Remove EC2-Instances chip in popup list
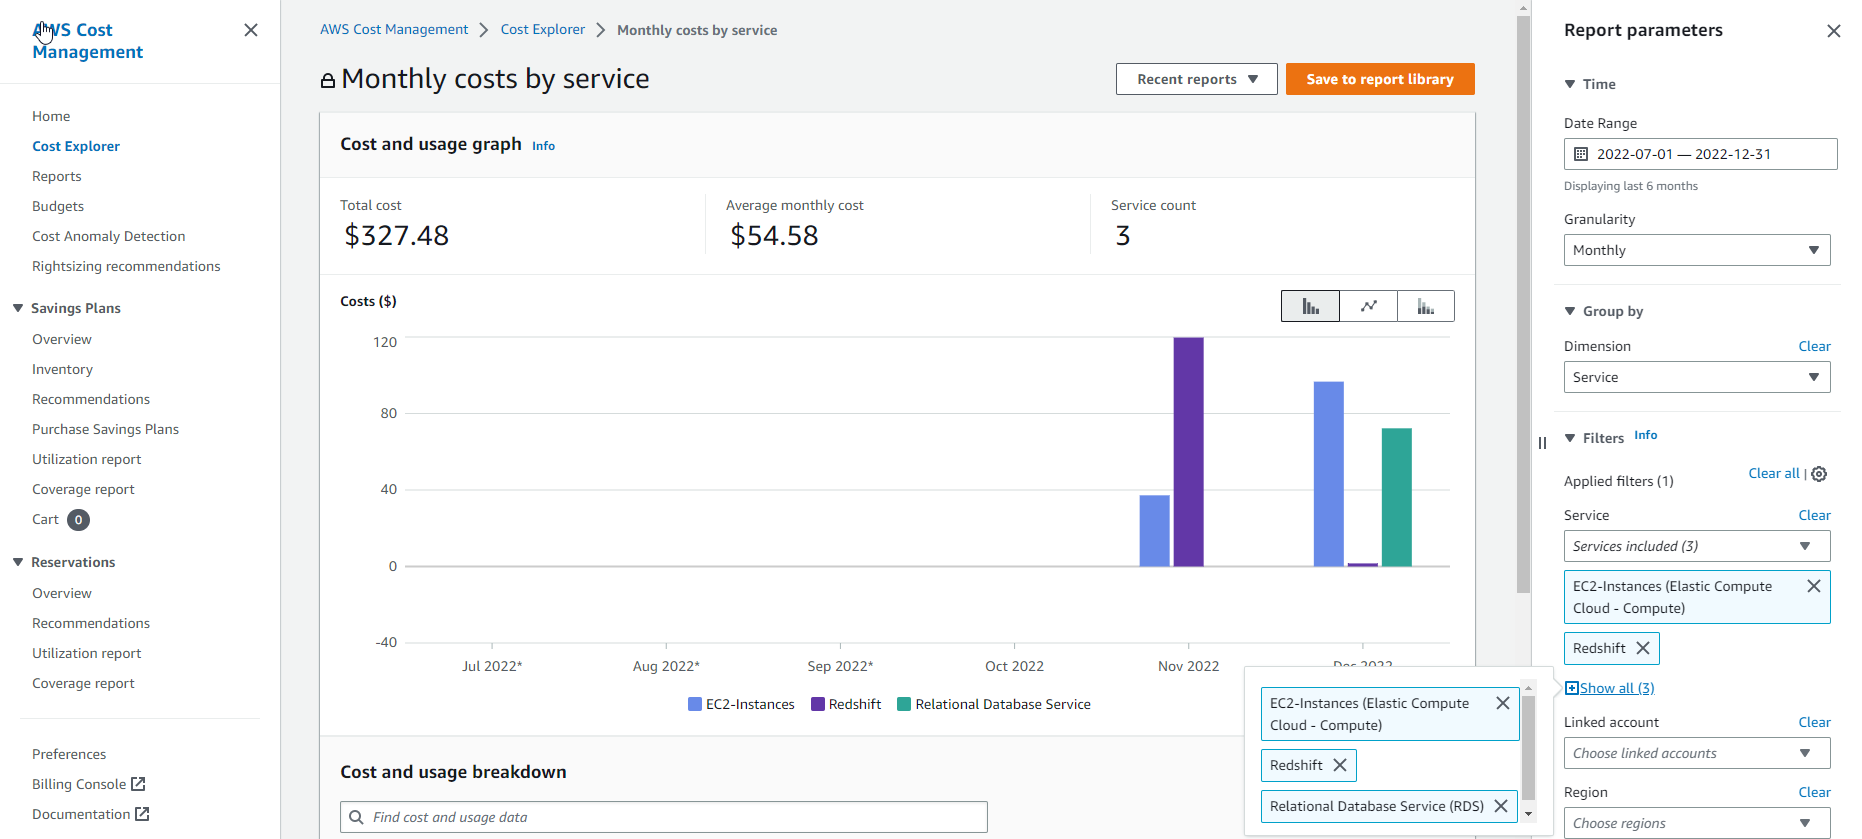Viewport: 1862px width, 839px height. click(x=1502, y=703)
